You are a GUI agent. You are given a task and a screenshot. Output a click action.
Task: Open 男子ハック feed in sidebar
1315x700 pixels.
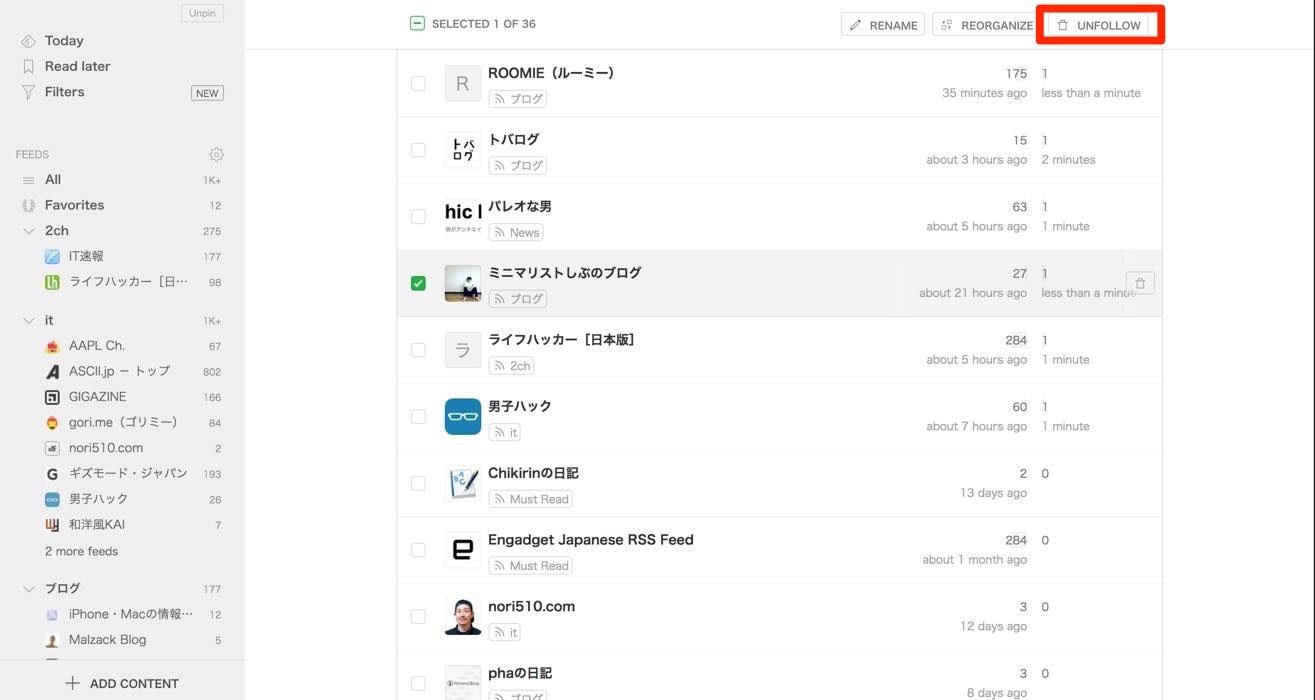click(98, 499)
